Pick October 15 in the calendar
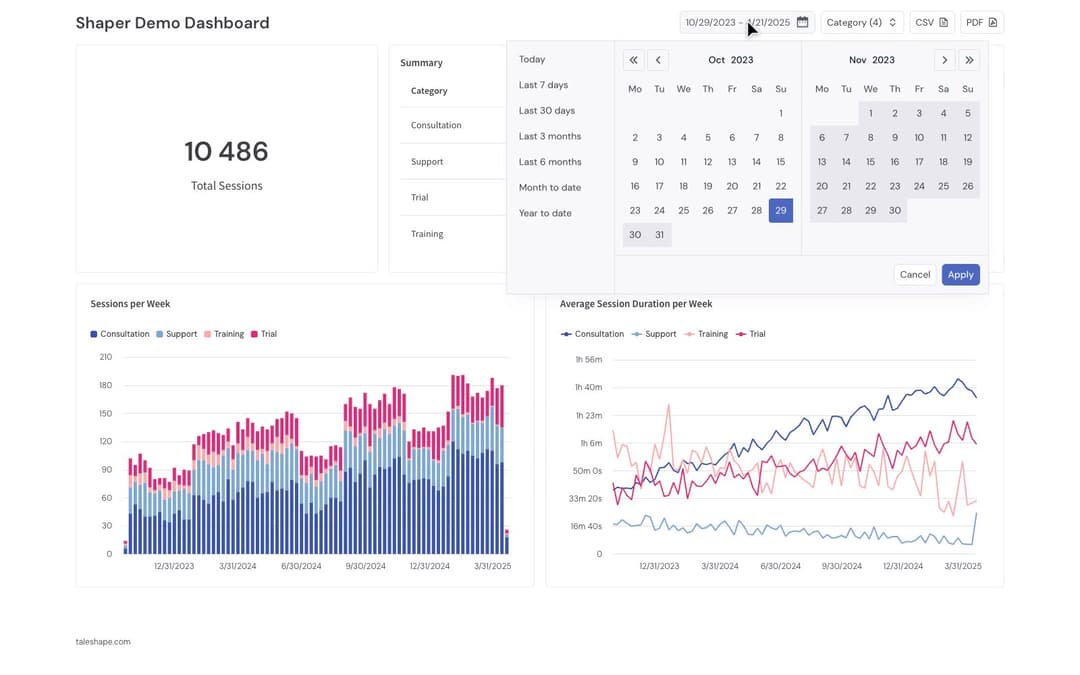The image size is (1080, 675). 780,162
